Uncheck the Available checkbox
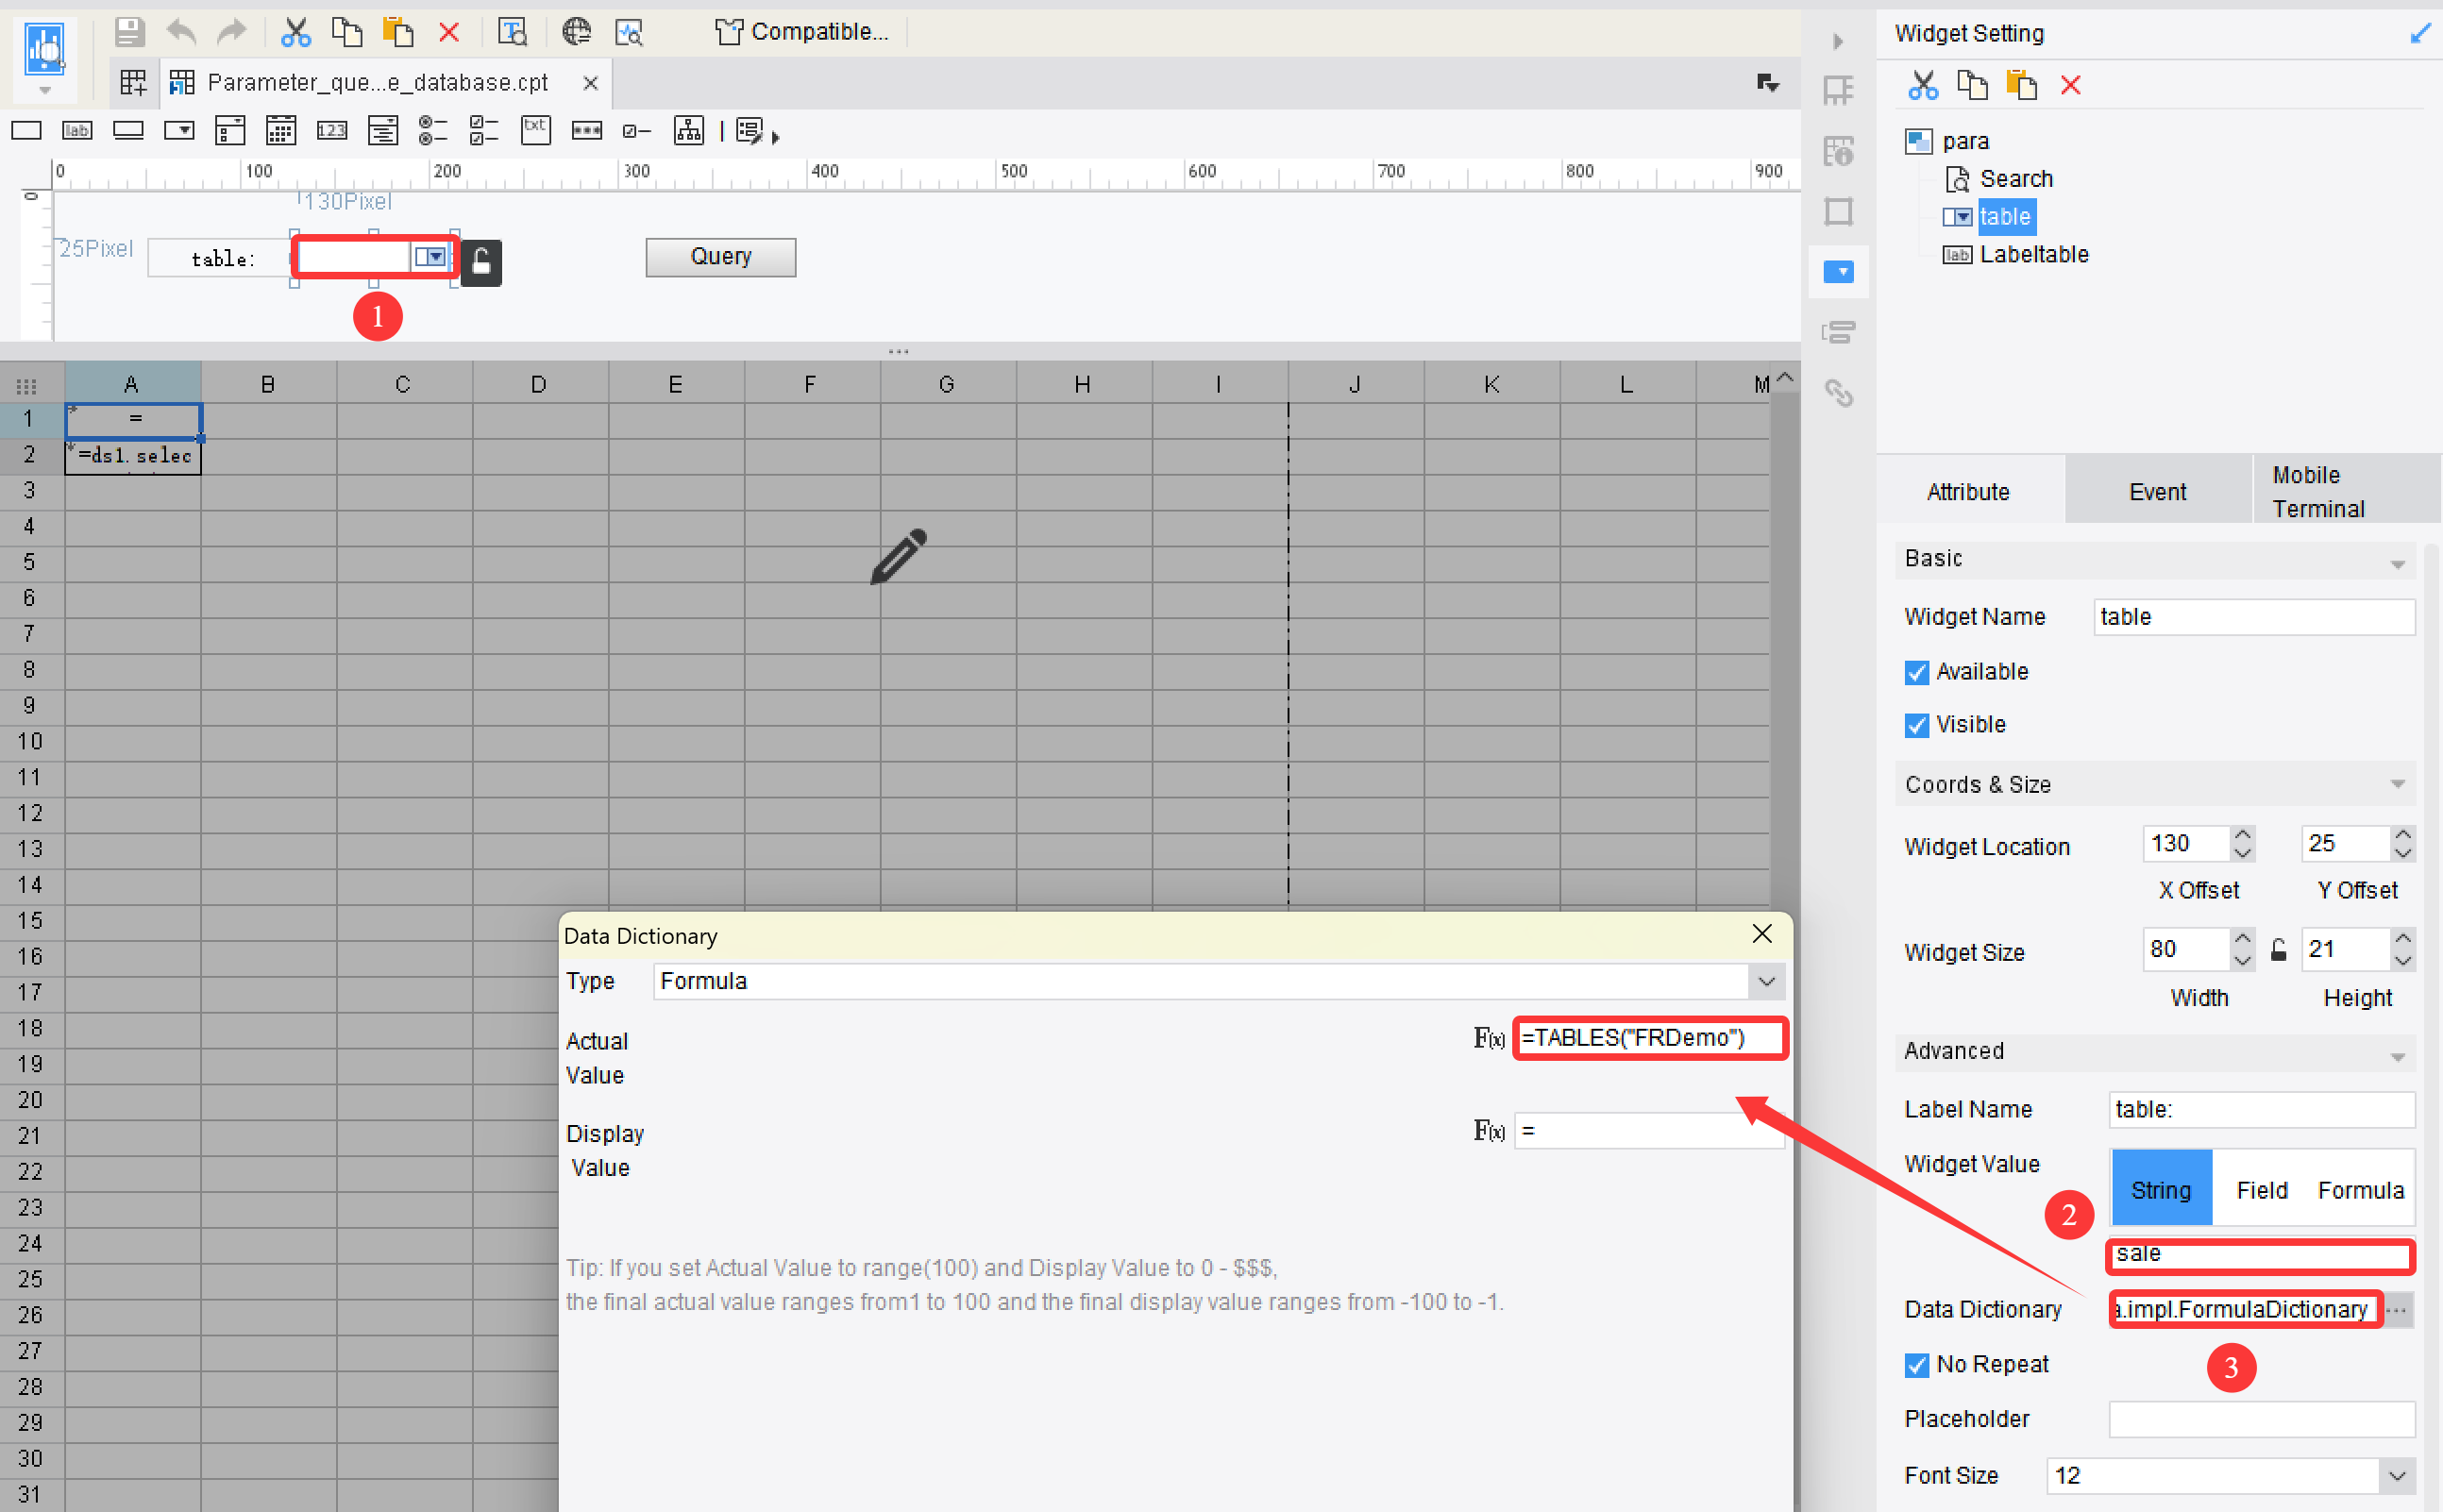Image resolution: width=2443 pixels, height=1512 pixels. 1918,672
